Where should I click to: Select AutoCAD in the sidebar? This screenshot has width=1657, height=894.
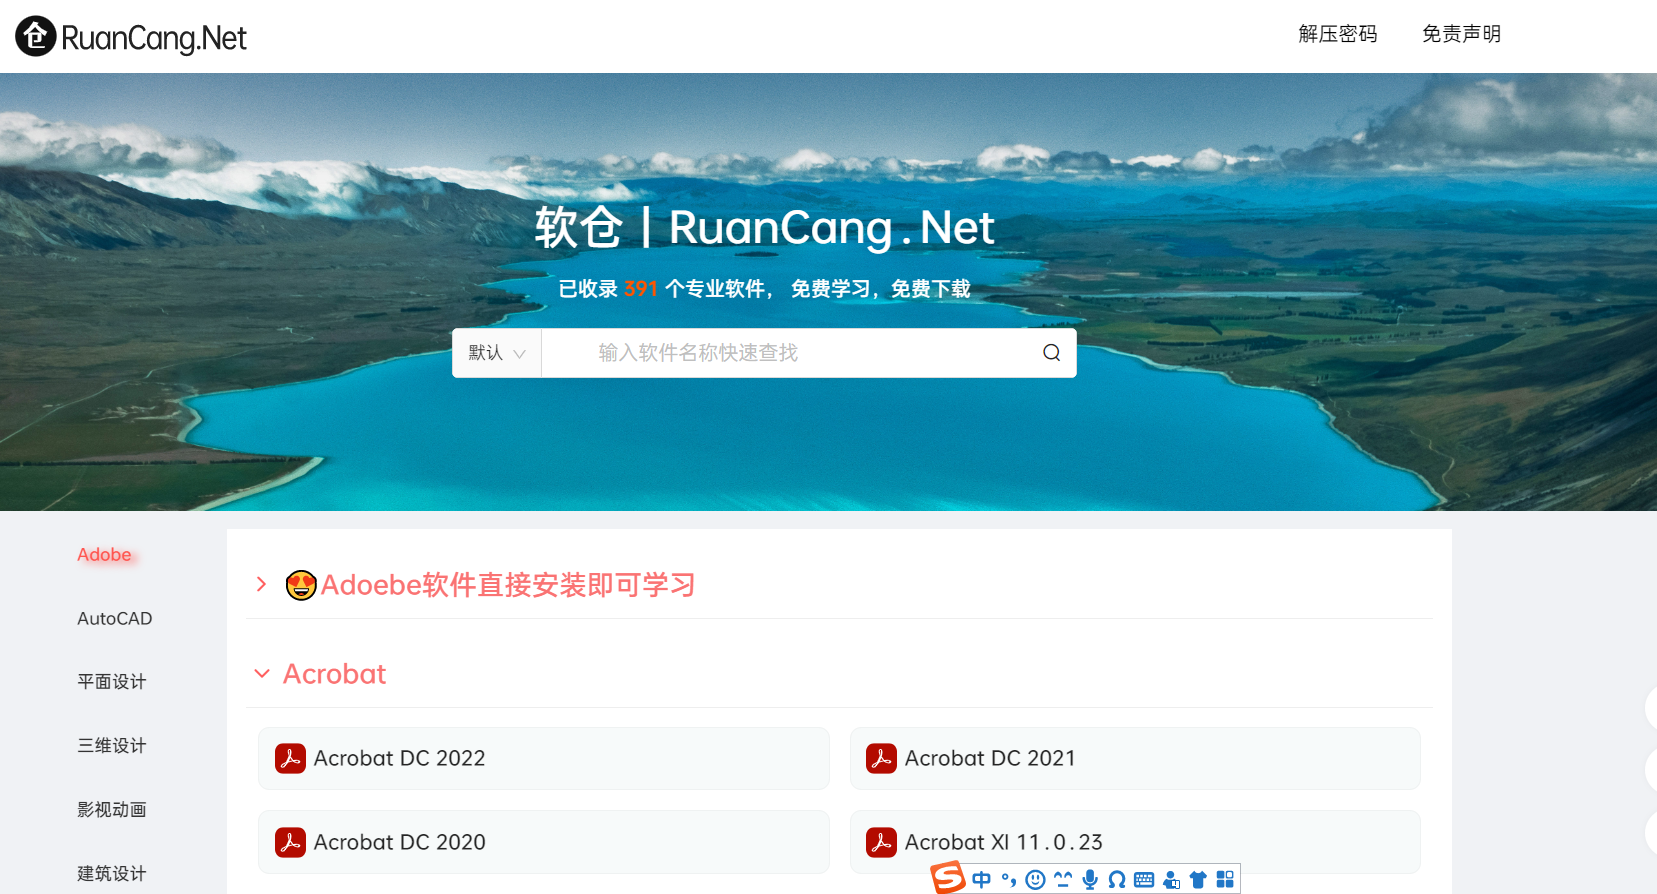115,619
